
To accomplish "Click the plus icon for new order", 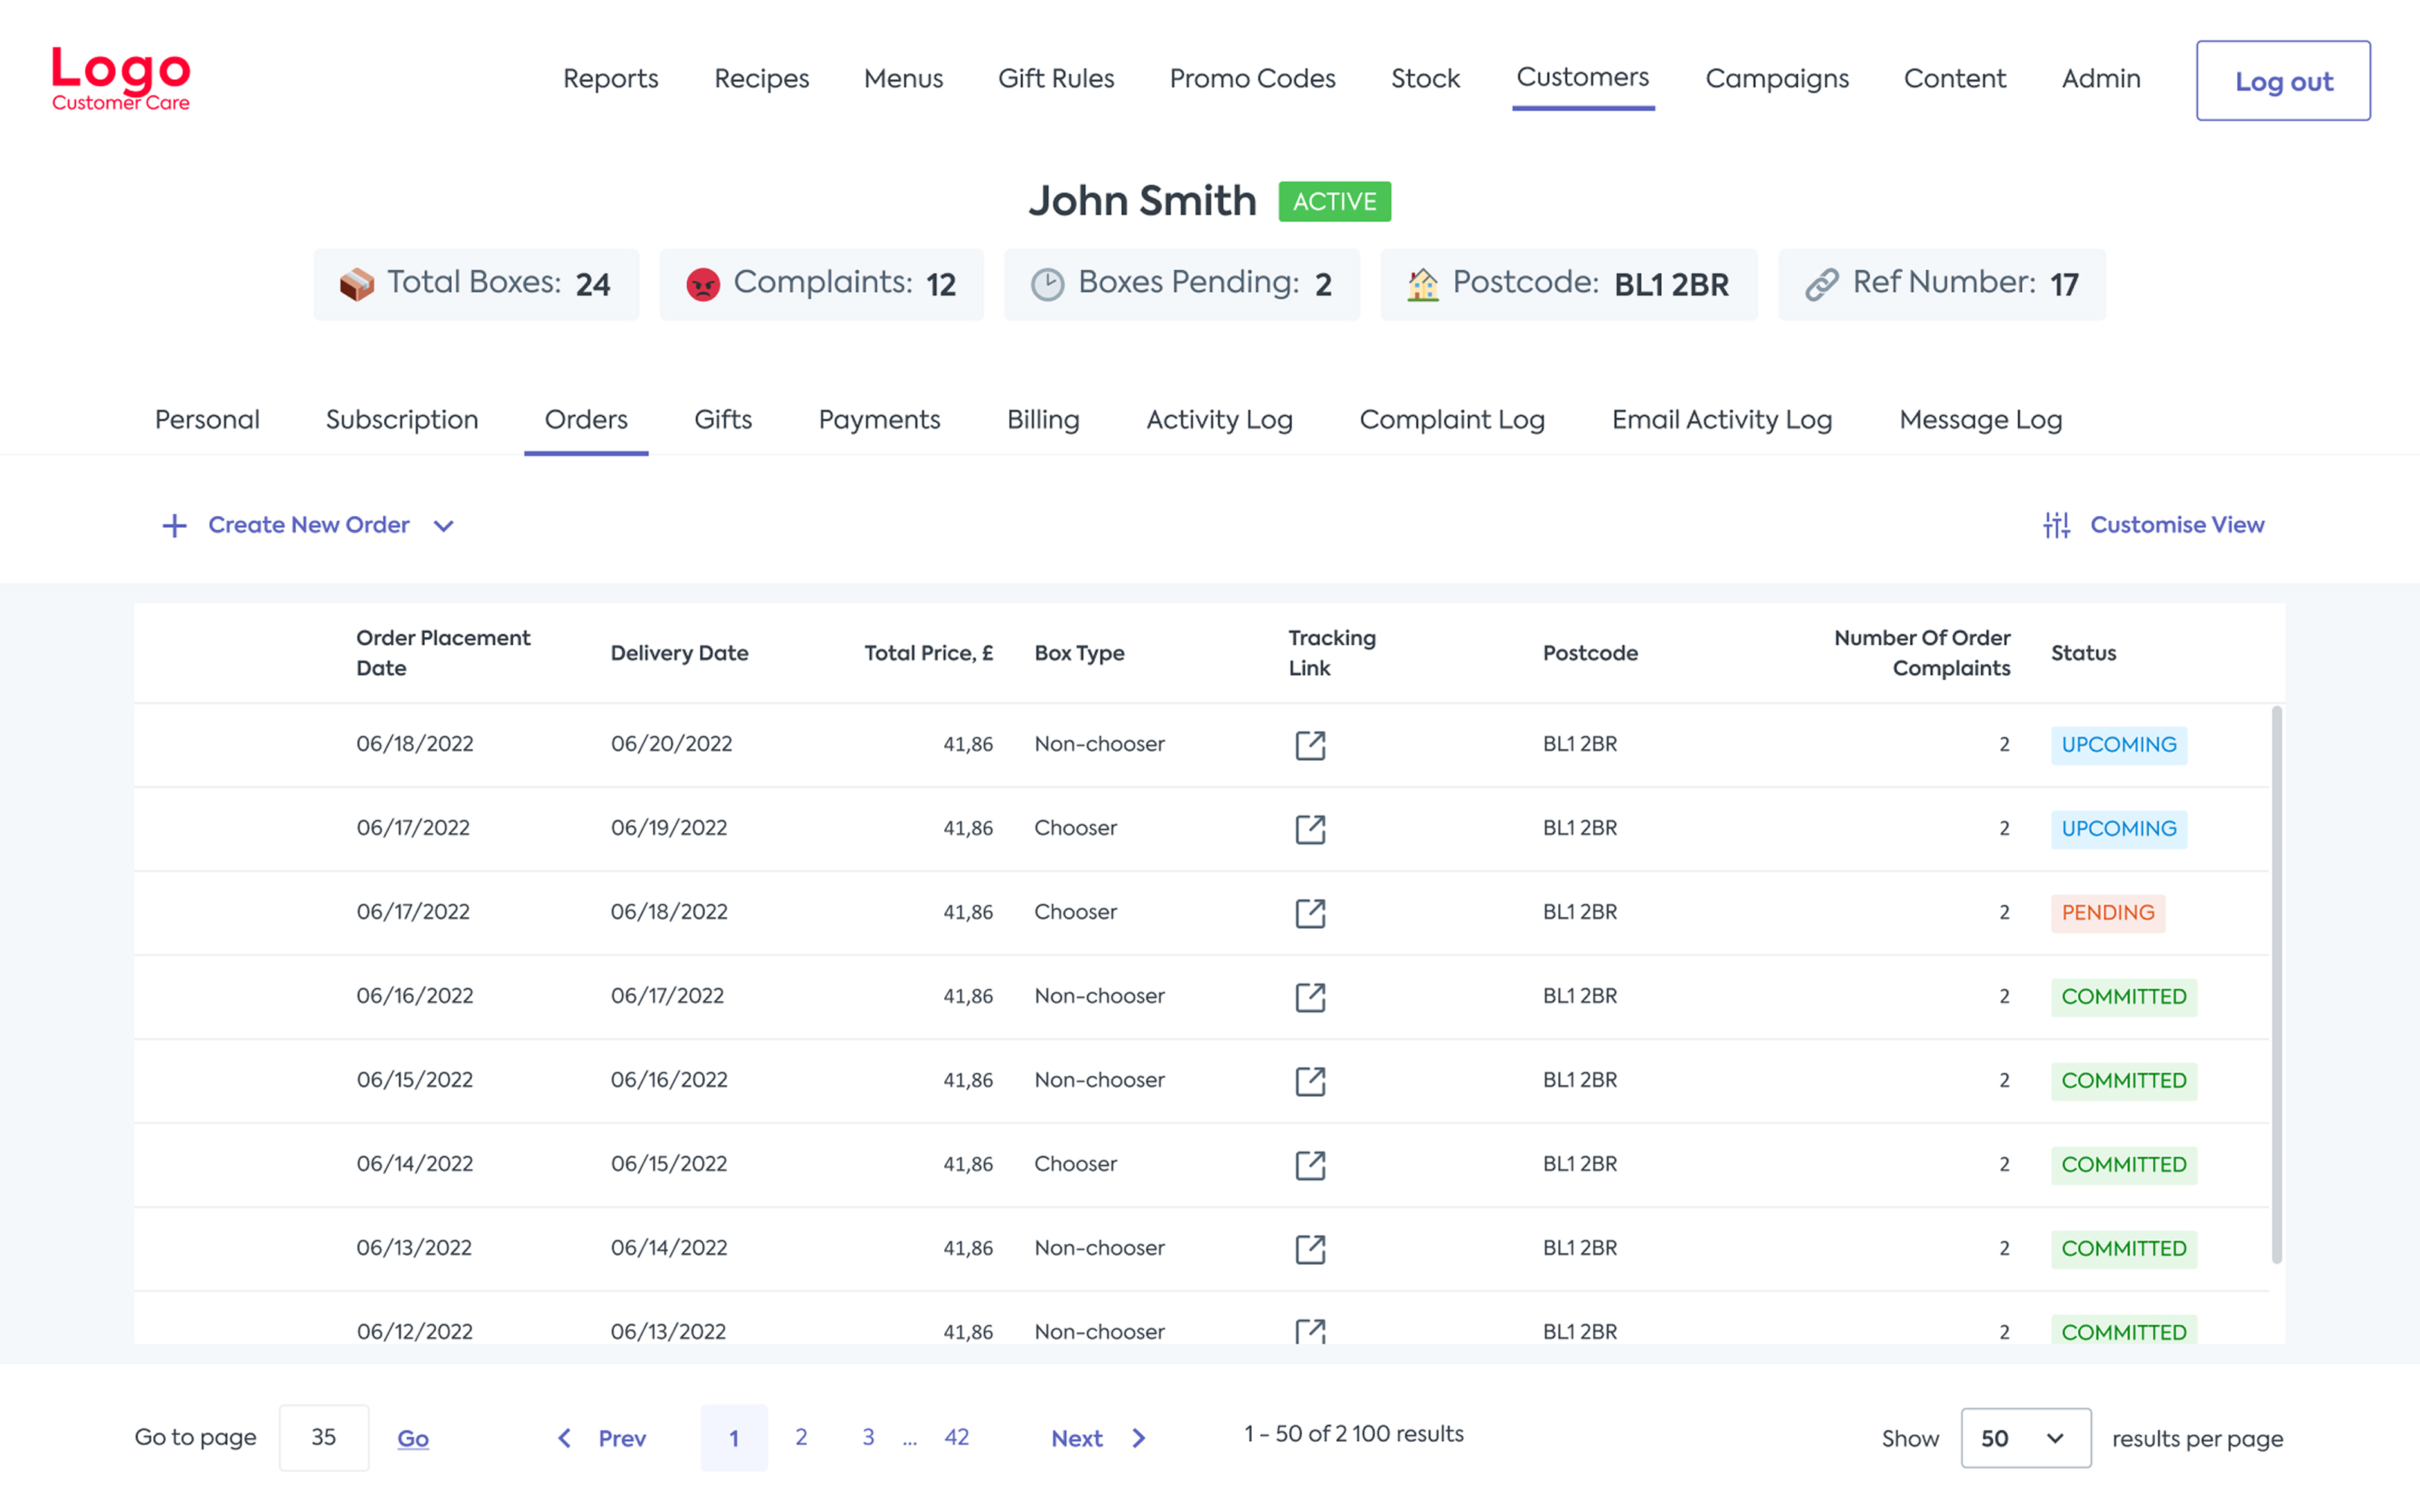I will pyautogui.click(x=174, y=526).
